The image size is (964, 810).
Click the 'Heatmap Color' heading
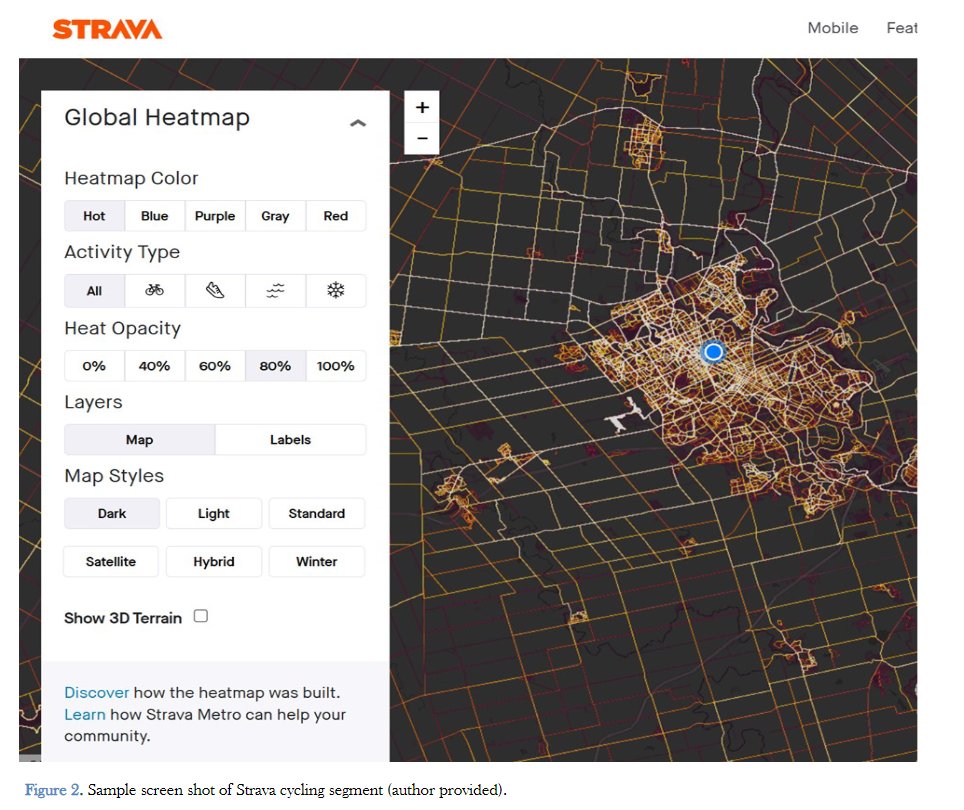(x=131, y=178)
